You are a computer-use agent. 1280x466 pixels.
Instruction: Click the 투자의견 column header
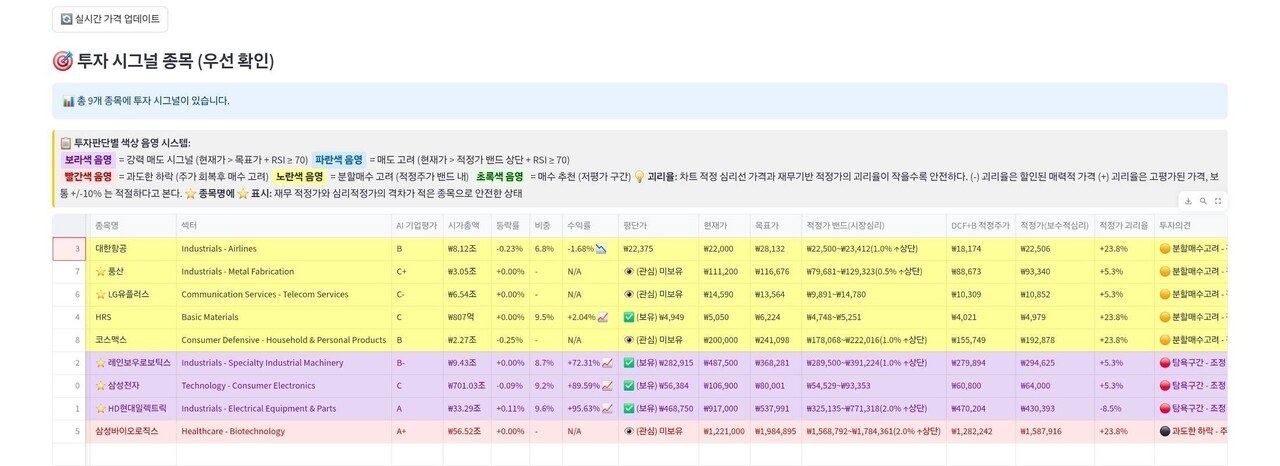tap(1191, 225)
